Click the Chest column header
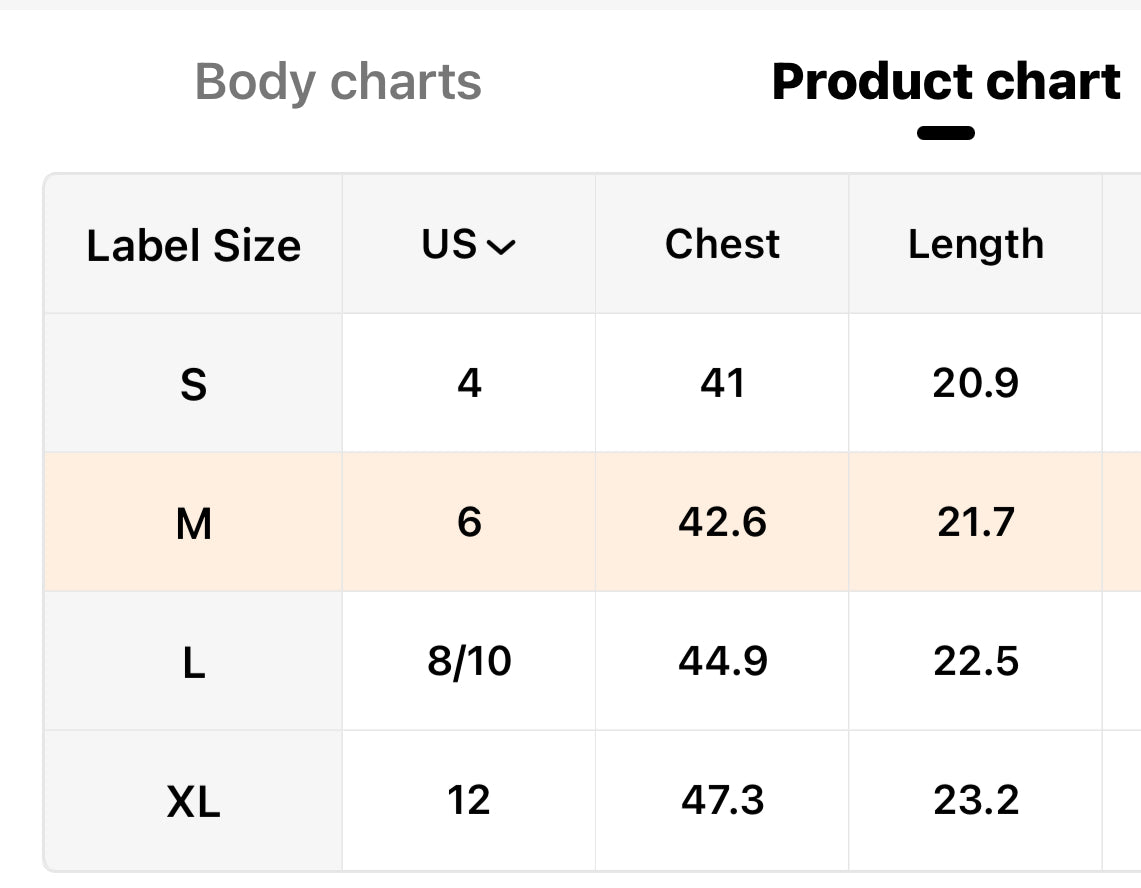The height and width of the screenshot is (888, 1141). coord(722,244)
